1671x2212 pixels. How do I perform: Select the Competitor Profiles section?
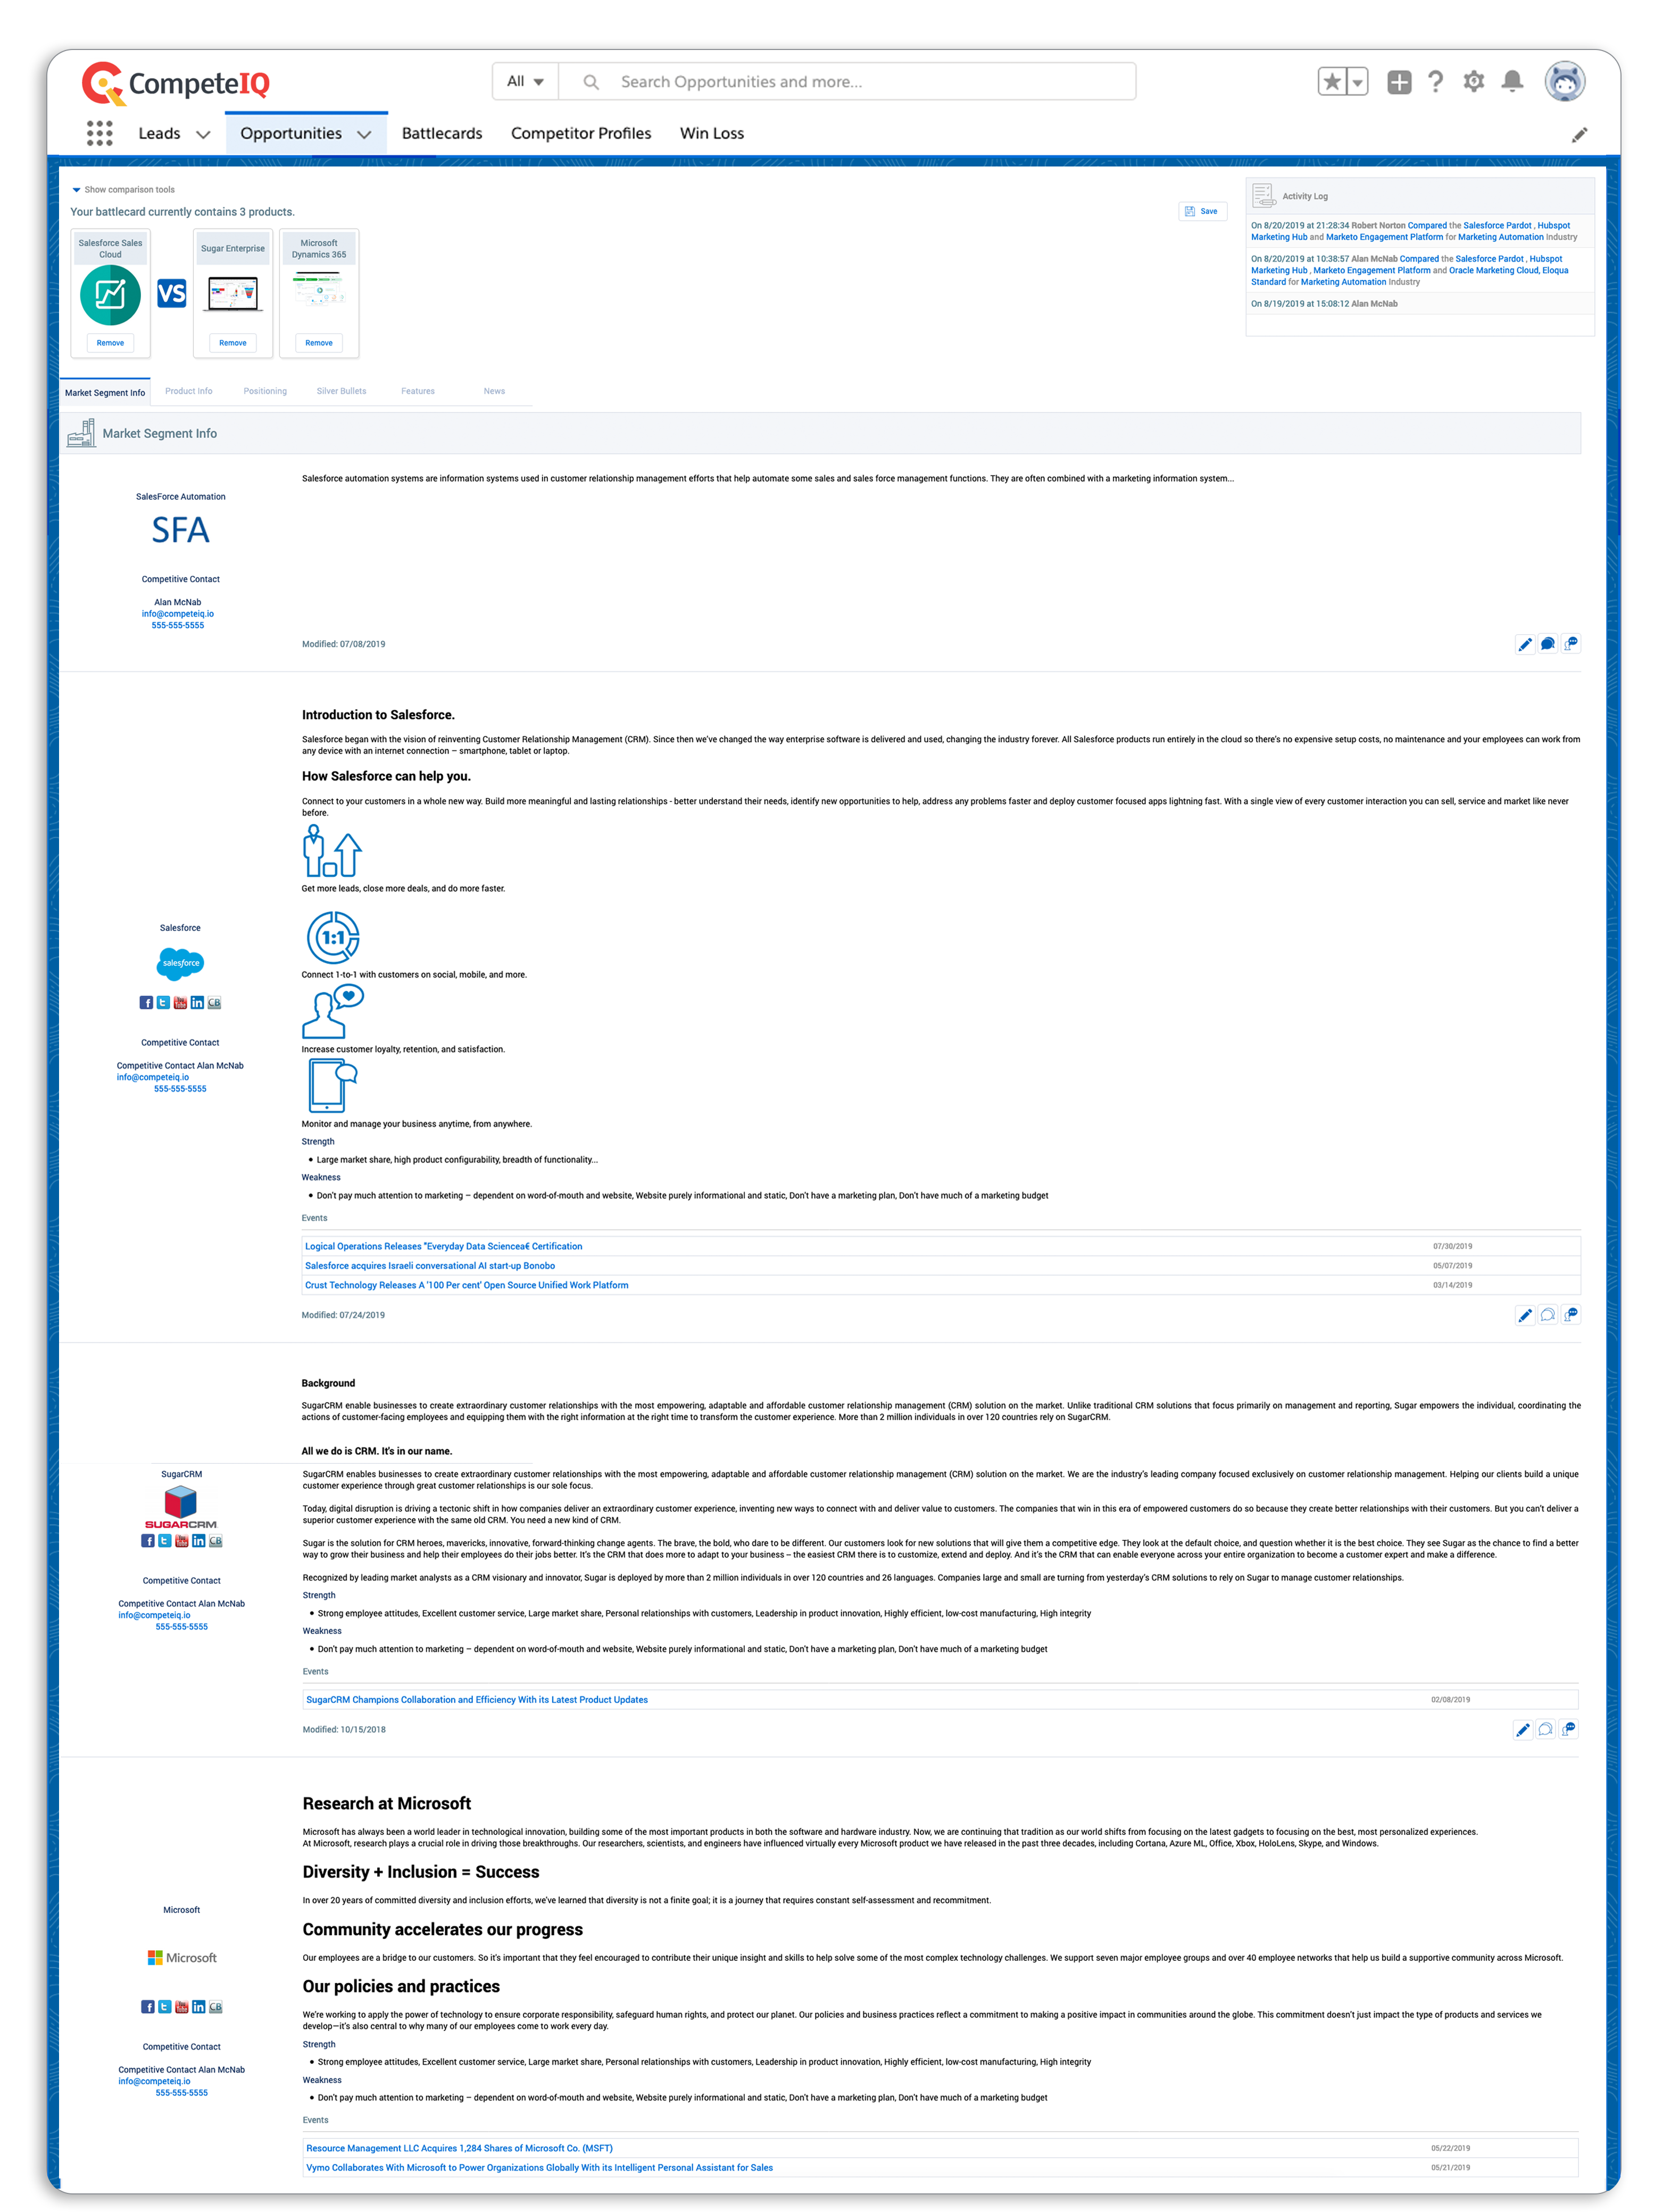tap(581, 131)
